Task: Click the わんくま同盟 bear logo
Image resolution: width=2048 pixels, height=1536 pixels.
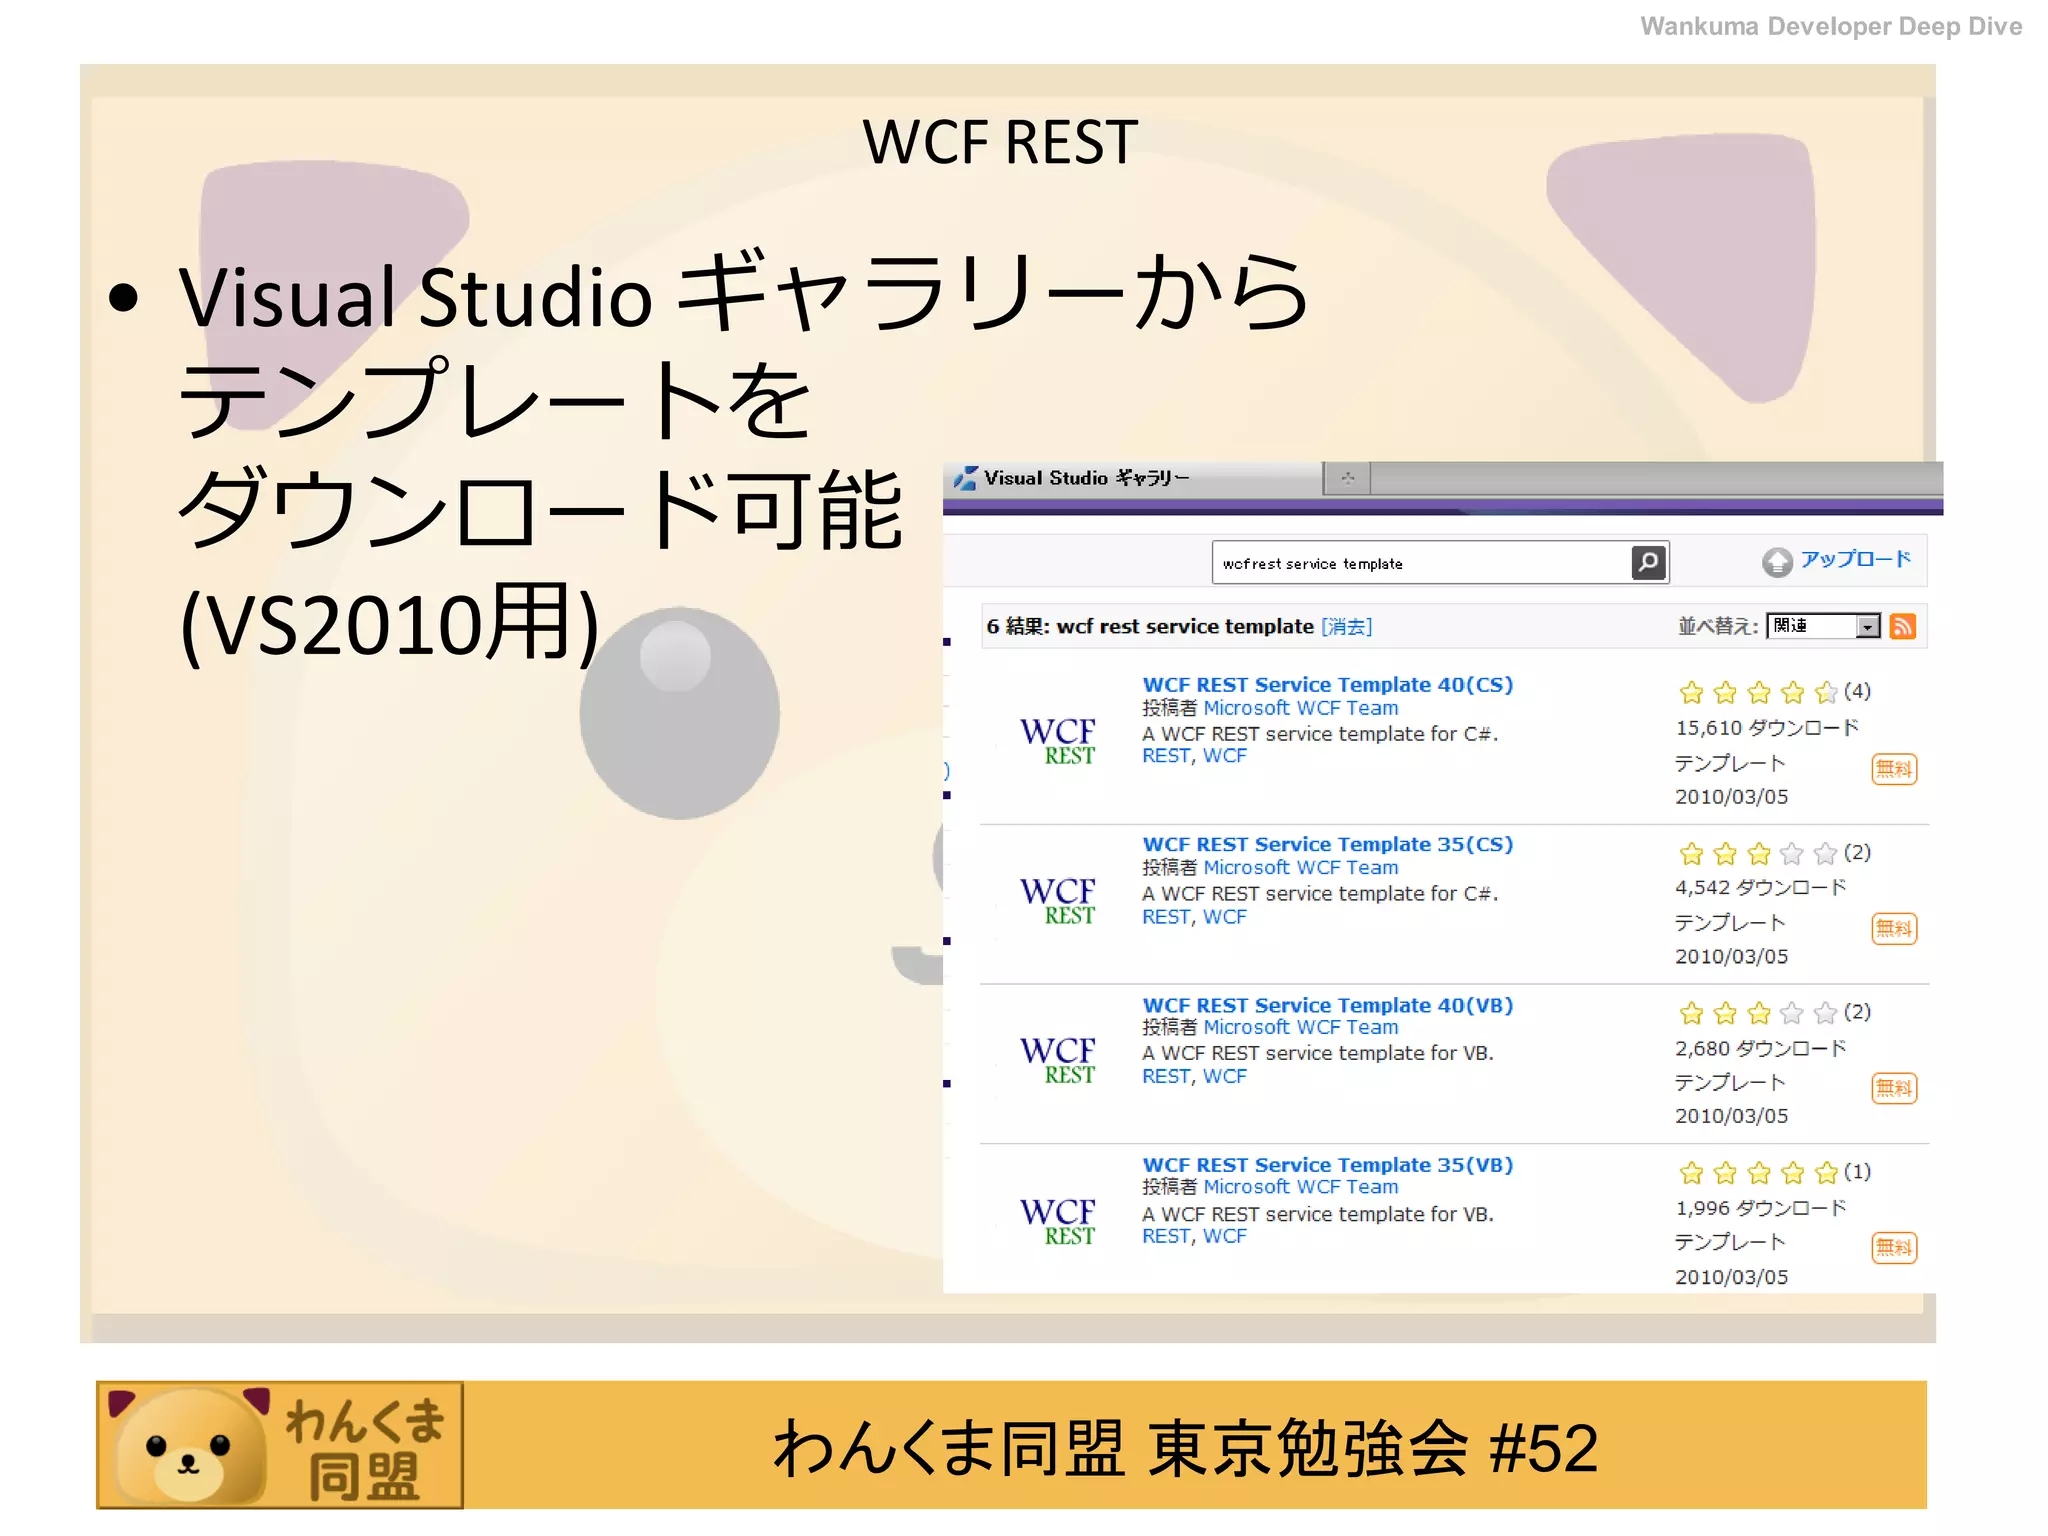Action: pos(280,1445)
